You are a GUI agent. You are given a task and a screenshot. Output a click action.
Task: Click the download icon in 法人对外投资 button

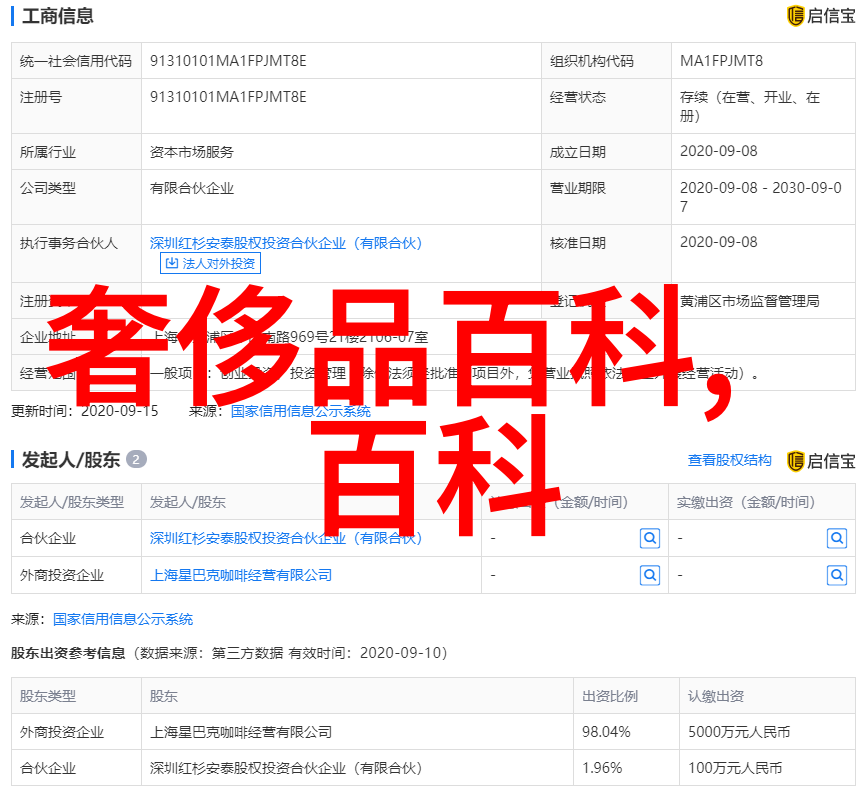[172, 263]
